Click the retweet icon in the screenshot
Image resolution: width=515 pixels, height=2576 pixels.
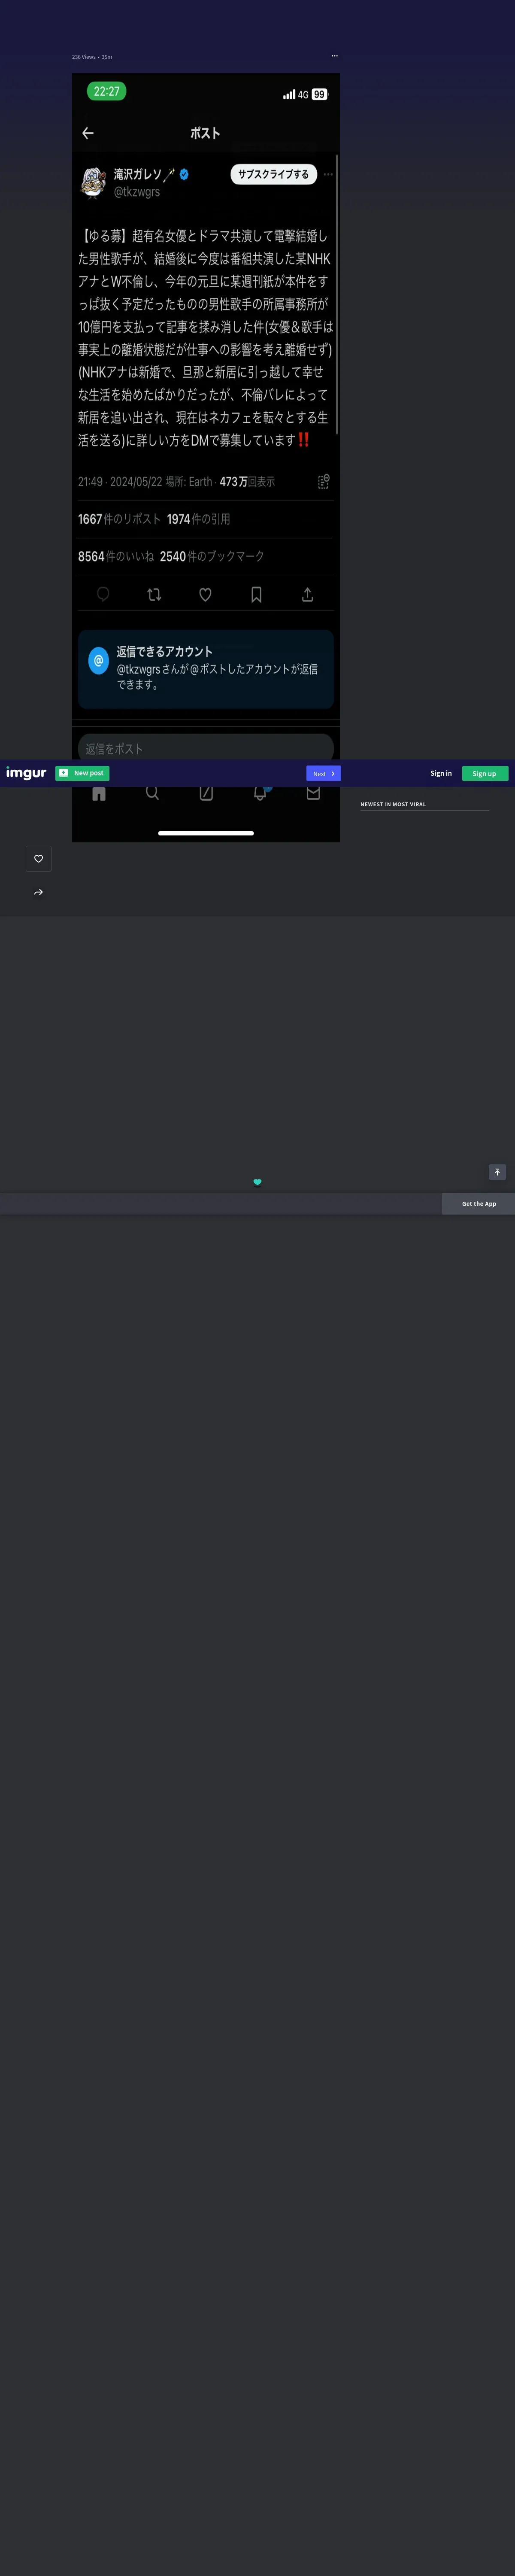pos(154,594)
